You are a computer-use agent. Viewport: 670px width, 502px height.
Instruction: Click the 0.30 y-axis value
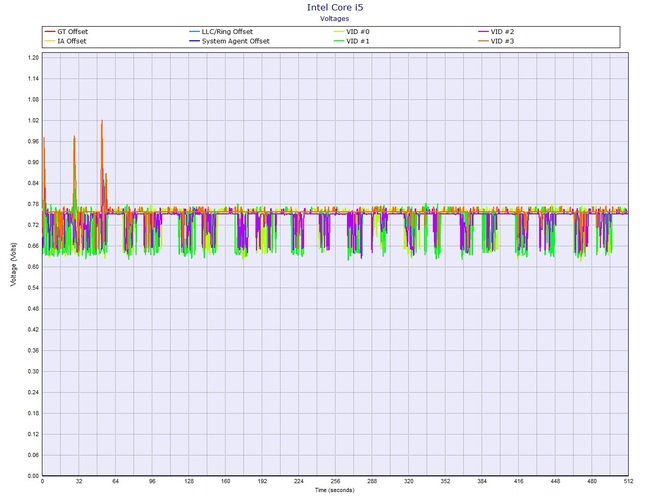[33, 372]
